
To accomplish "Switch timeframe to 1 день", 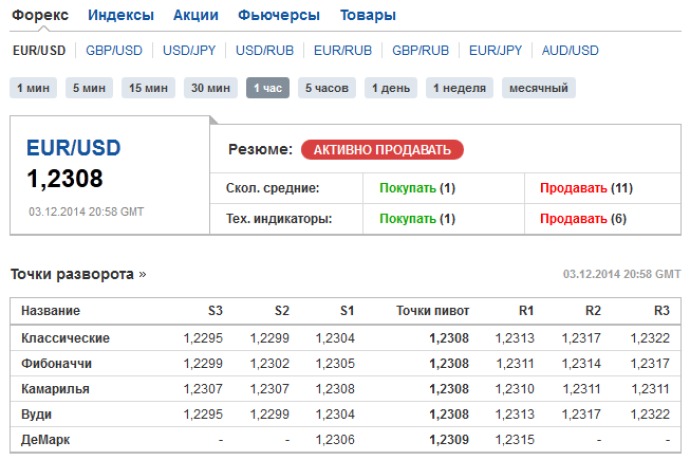I will pyautogui.click(x=391, y=88).
